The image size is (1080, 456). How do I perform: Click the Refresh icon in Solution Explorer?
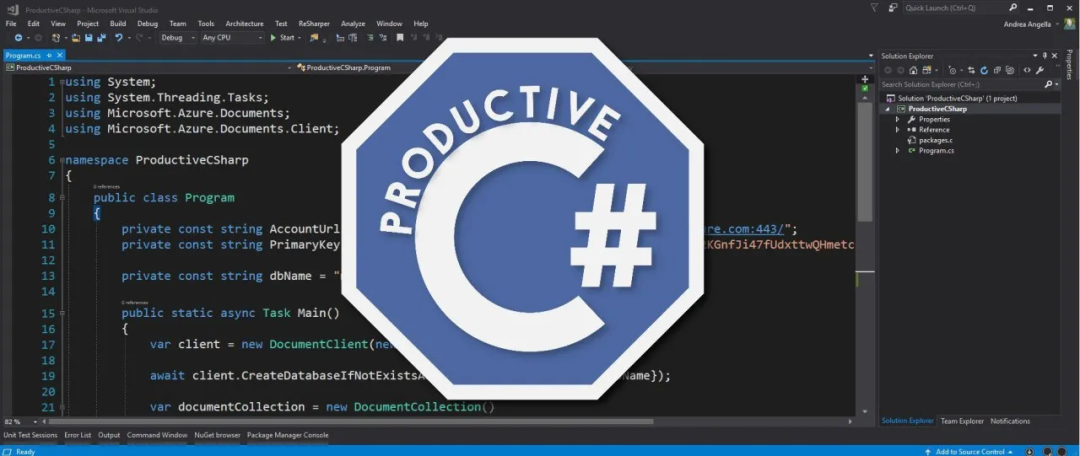pos(984,70)
